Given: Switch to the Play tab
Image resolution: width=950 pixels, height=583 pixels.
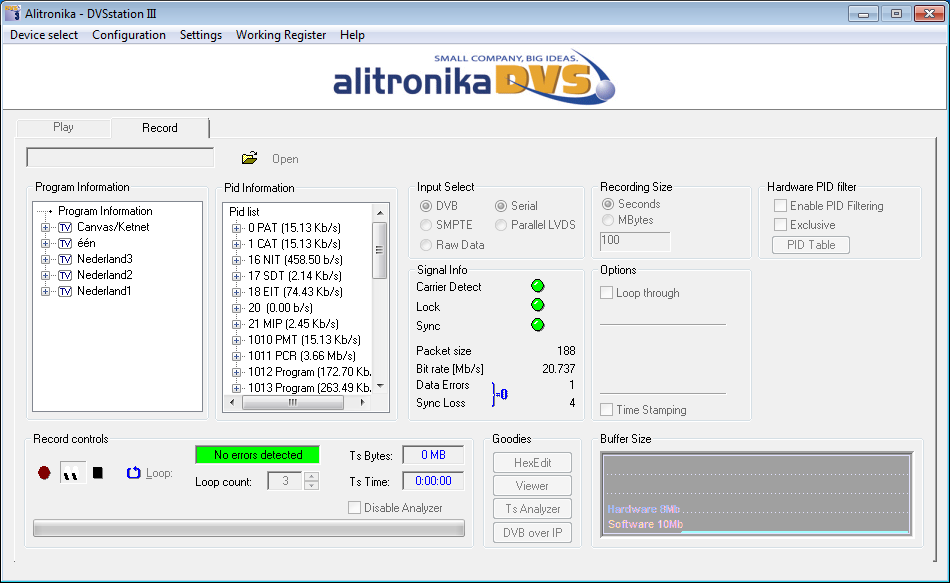Looking at the screenshot, I should pos(63,127).
